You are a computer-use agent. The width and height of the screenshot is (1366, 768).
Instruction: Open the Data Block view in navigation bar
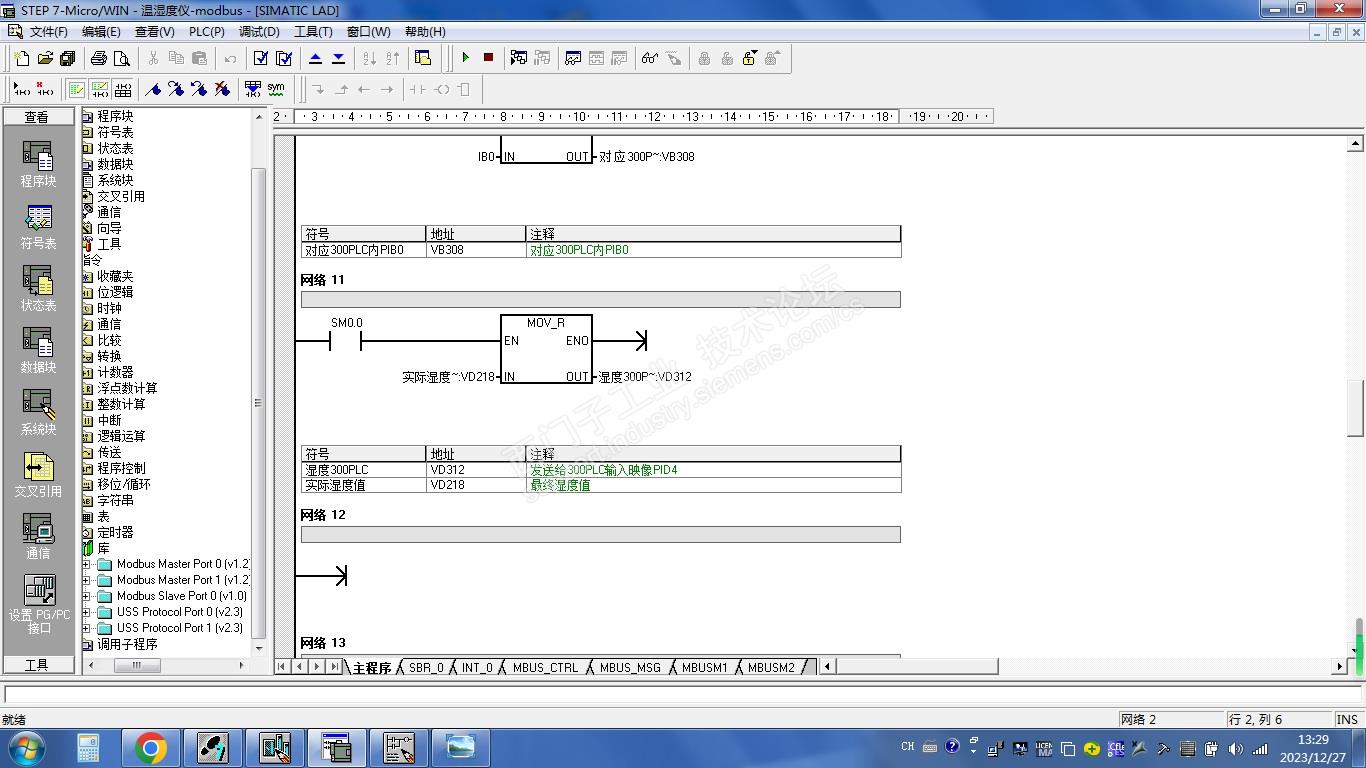(38, 351)
